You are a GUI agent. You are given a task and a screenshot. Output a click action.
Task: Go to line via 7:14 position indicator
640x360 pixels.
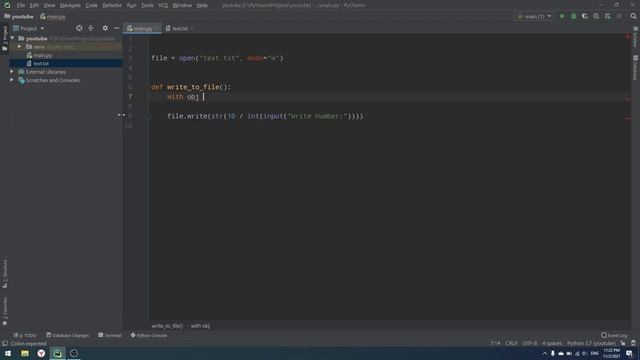coord(495,343)
